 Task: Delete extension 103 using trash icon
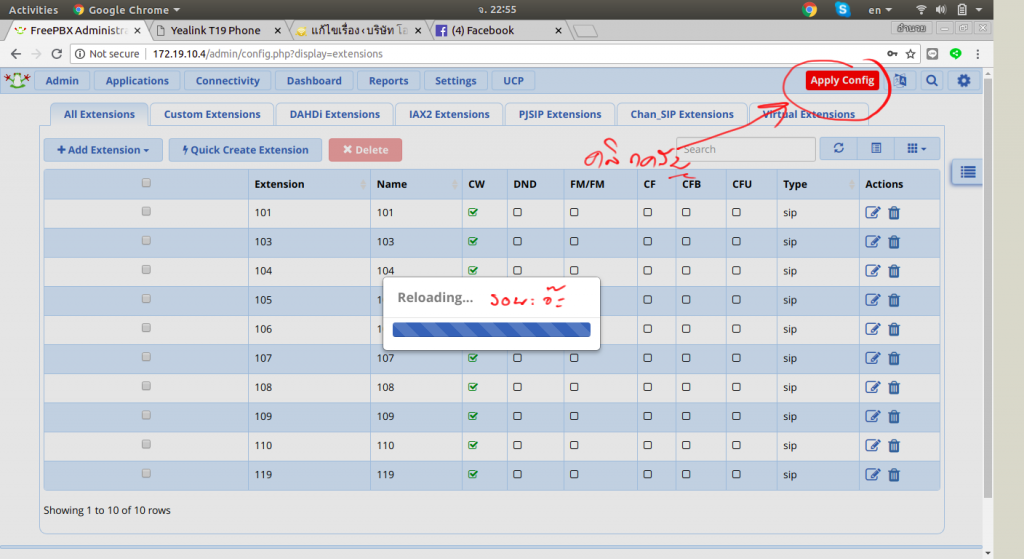894,242
